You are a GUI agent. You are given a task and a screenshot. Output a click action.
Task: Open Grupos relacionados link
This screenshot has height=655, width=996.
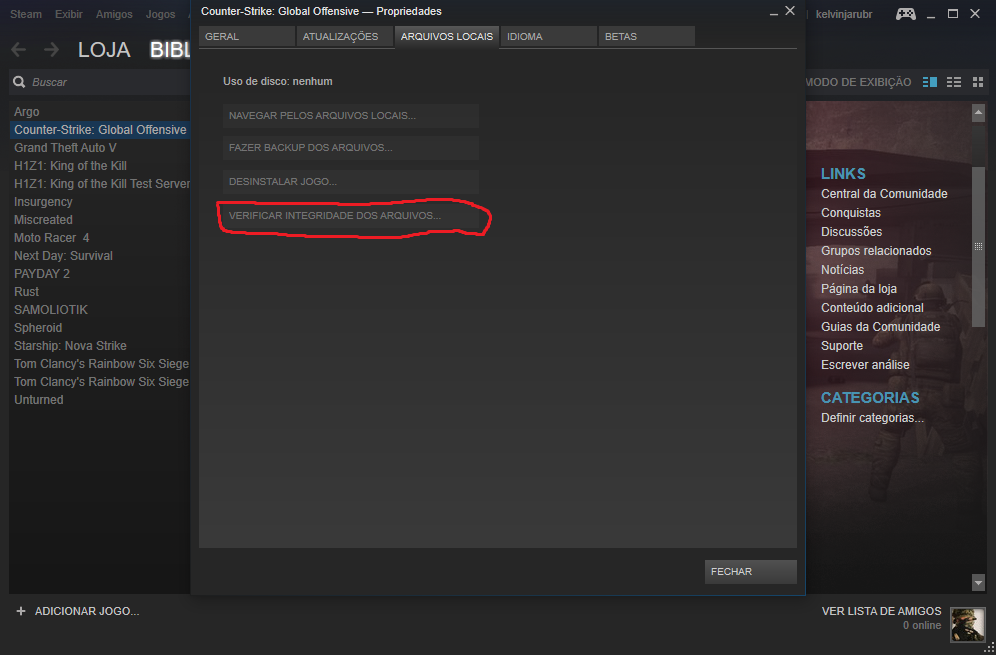876,251
